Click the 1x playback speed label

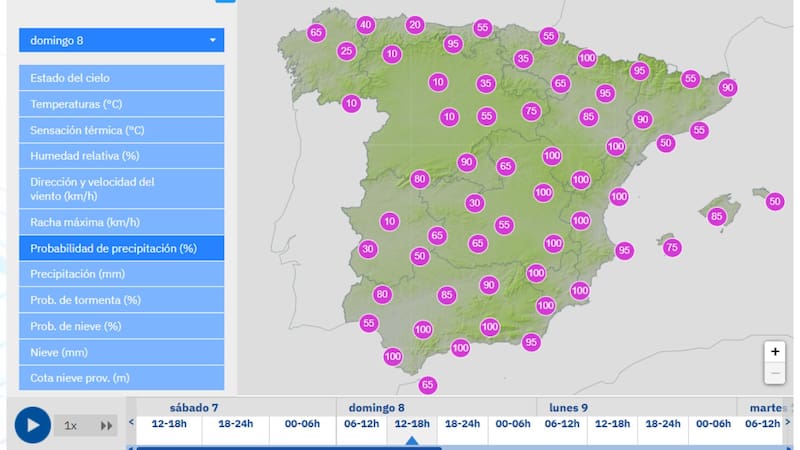70,426
